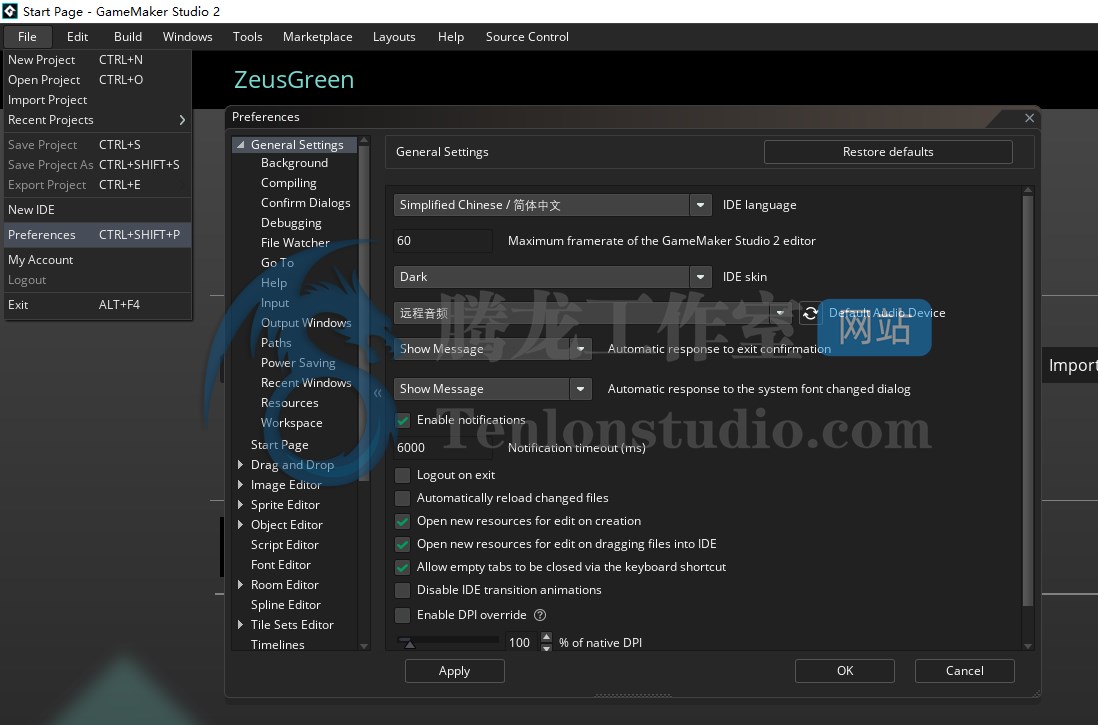Click the maximum framerate input field

(x=443, y=241)
